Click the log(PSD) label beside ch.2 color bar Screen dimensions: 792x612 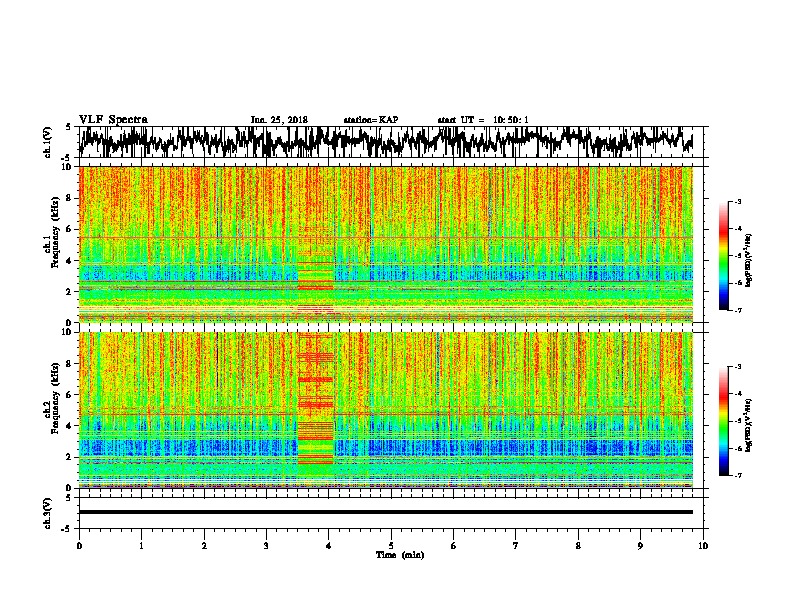tap(749, 425)
